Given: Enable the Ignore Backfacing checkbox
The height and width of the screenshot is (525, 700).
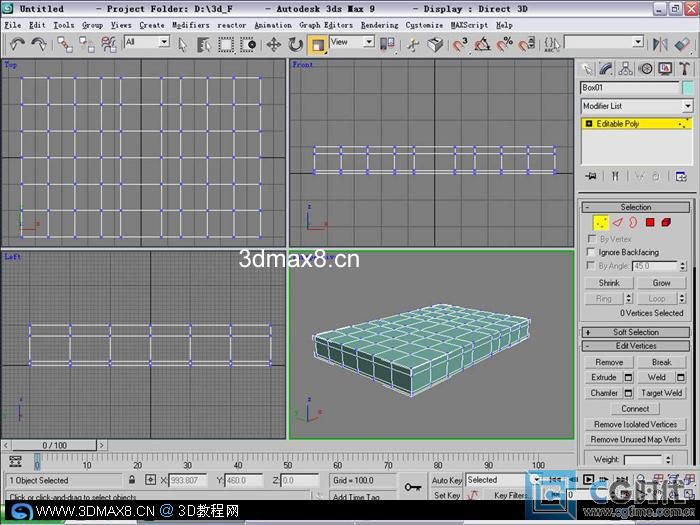Looking at the screenshot, I should (591, 252).
